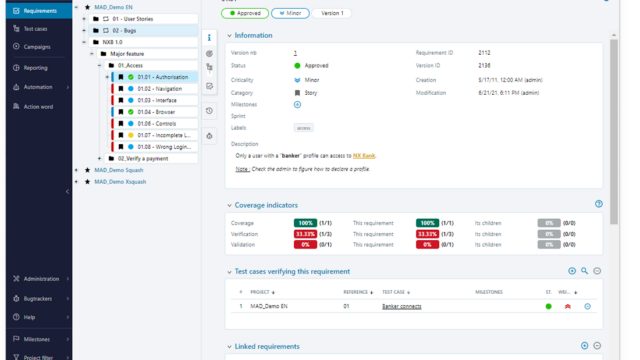Add a milestone with plus icon
640x360 pixels.
[x=297, y=105]
